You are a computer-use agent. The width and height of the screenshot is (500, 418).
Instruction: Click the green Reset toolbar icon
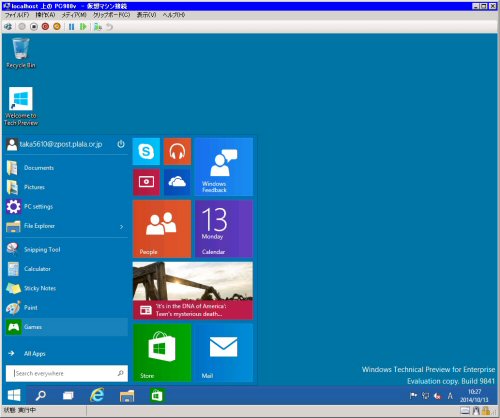(x=83, y=27)
